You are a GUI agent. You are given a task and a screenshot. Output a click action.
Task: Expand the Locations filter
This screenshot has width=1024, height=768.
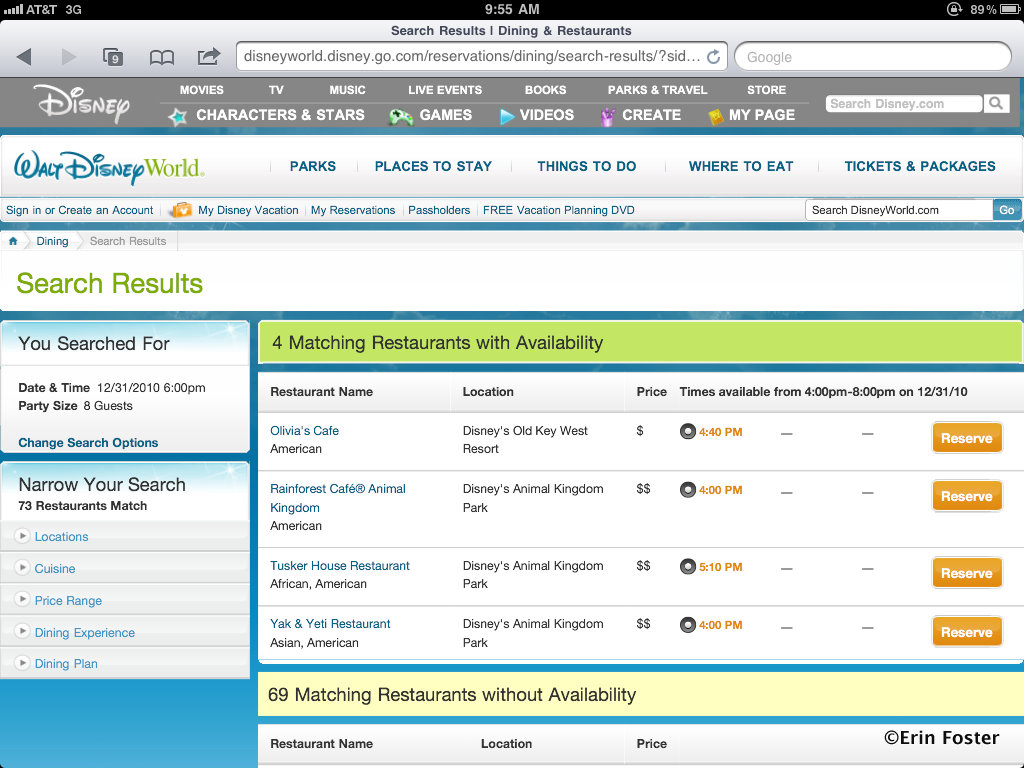(61, 537)
